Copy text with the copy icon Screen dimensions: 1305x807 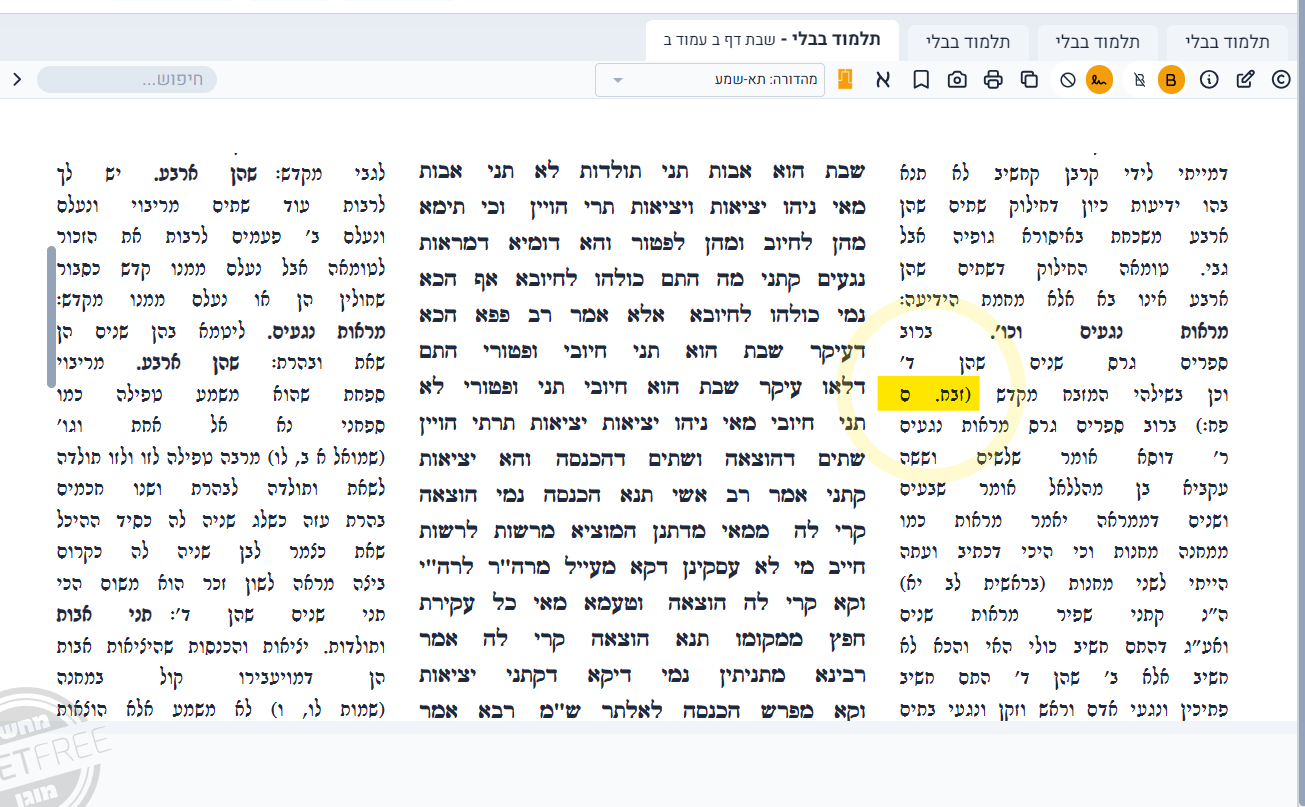[x=1029, y=80]
